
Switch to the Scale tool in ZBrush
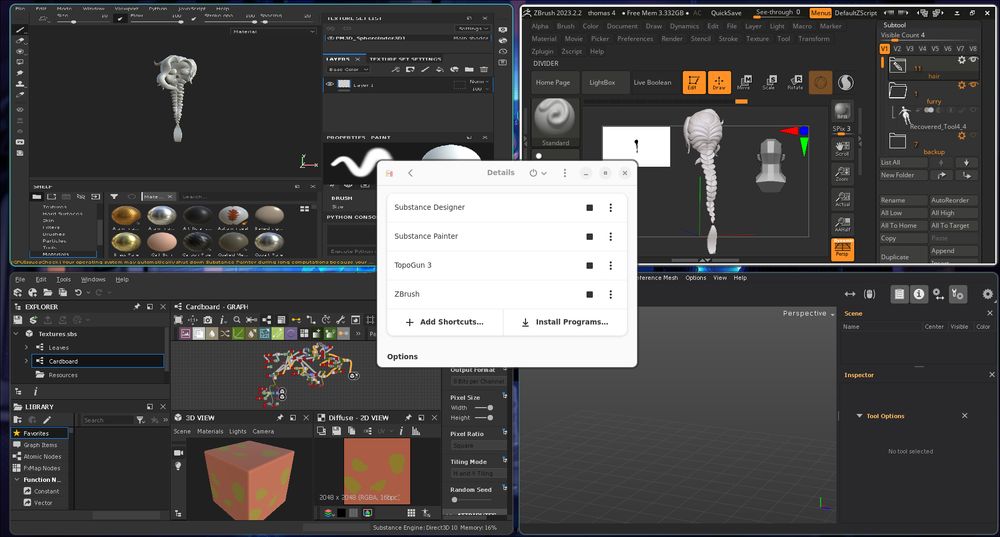coord(770,82)
